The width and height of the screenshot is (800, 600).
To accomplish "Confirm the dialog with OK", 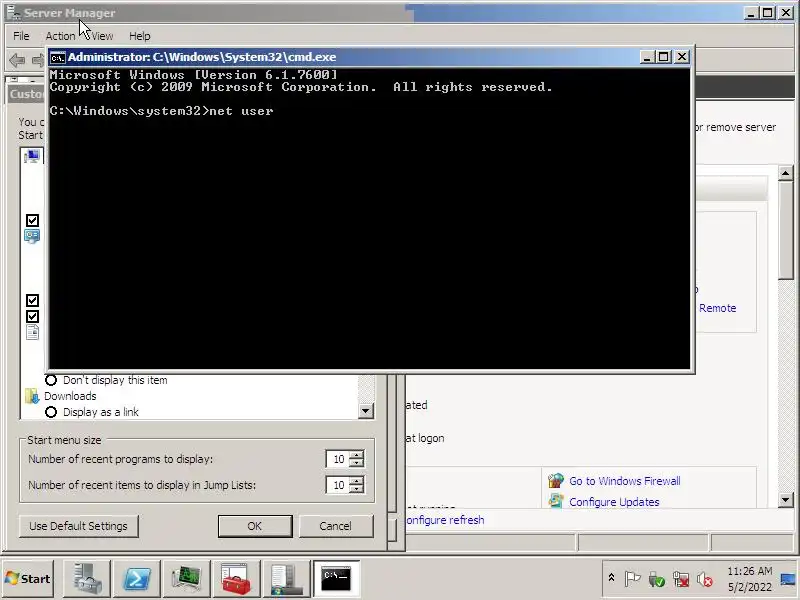I will pyautogui.click(x=255, y=526).
